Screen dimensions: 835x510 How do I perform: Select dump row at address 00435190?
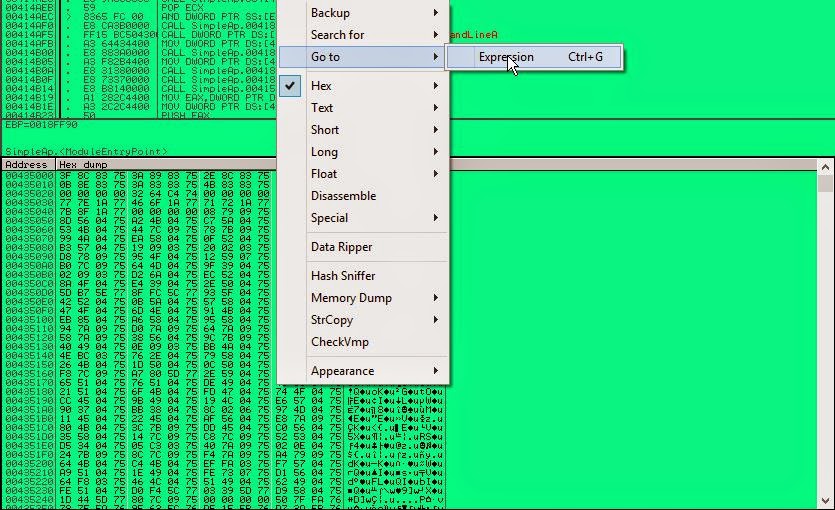(x=224, y=401)
